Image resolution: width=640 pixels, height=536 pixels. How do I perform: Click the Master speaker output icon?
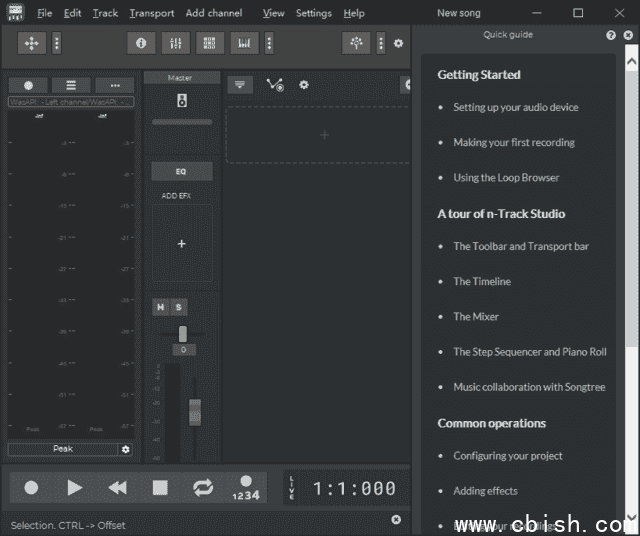click(x=182, y=100)
